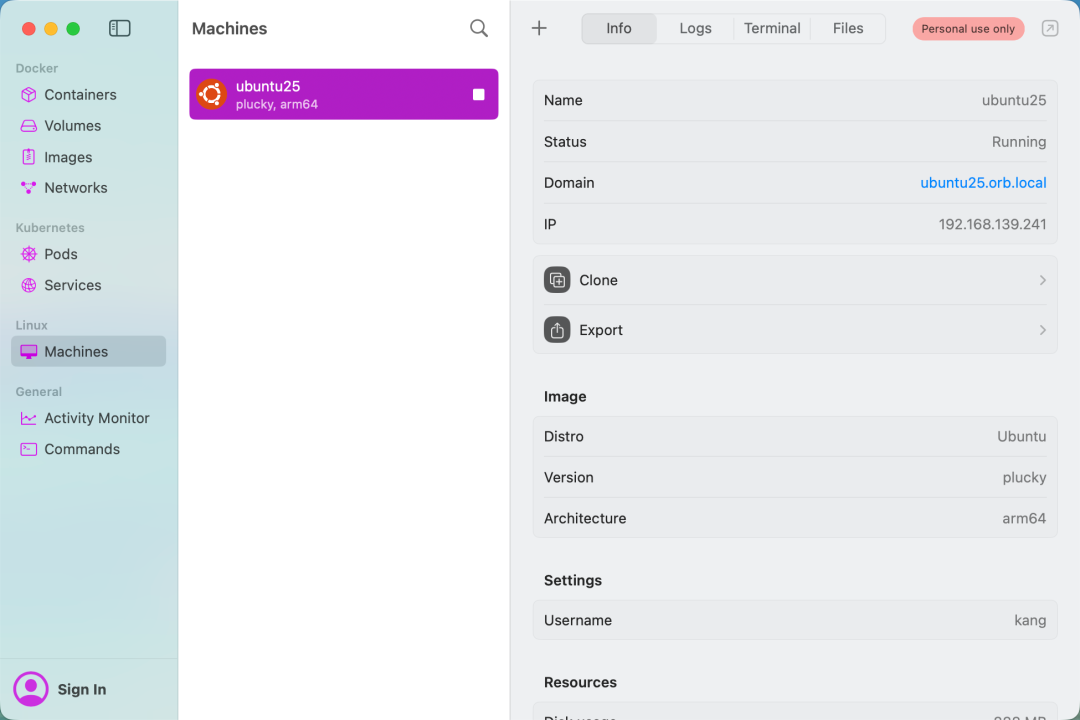The image size is (1080, 720).
Task: Go to Images in the sidebar
Action: [68, 157]
